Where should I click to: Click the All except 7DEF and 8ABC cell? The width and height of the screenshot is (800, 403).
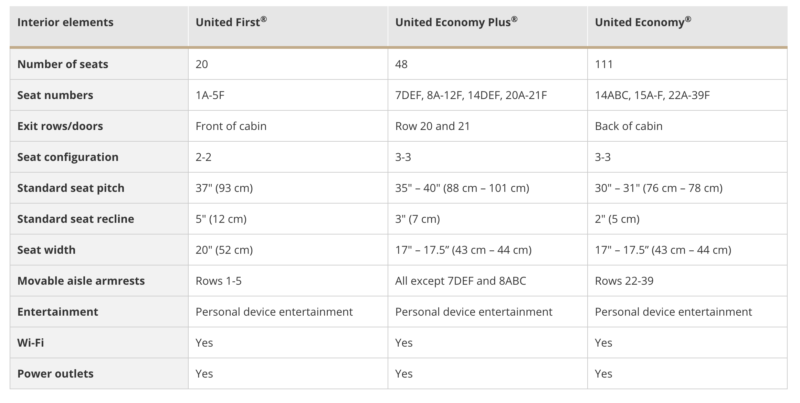click(x=460, y=281)
